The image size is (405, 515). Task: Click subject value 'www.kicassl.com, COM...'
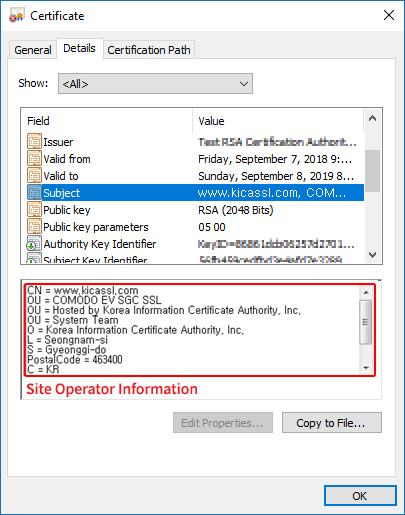pyautogui.click(x=272, y=193)
